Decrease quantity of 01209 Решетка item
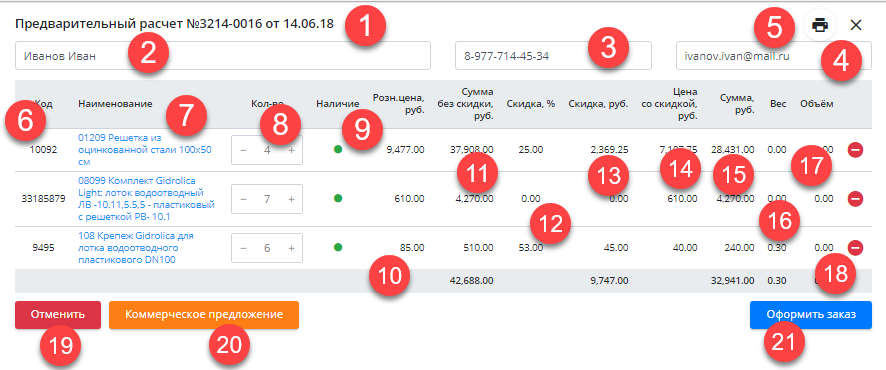 pyautogui.click(x=243, y=150)
